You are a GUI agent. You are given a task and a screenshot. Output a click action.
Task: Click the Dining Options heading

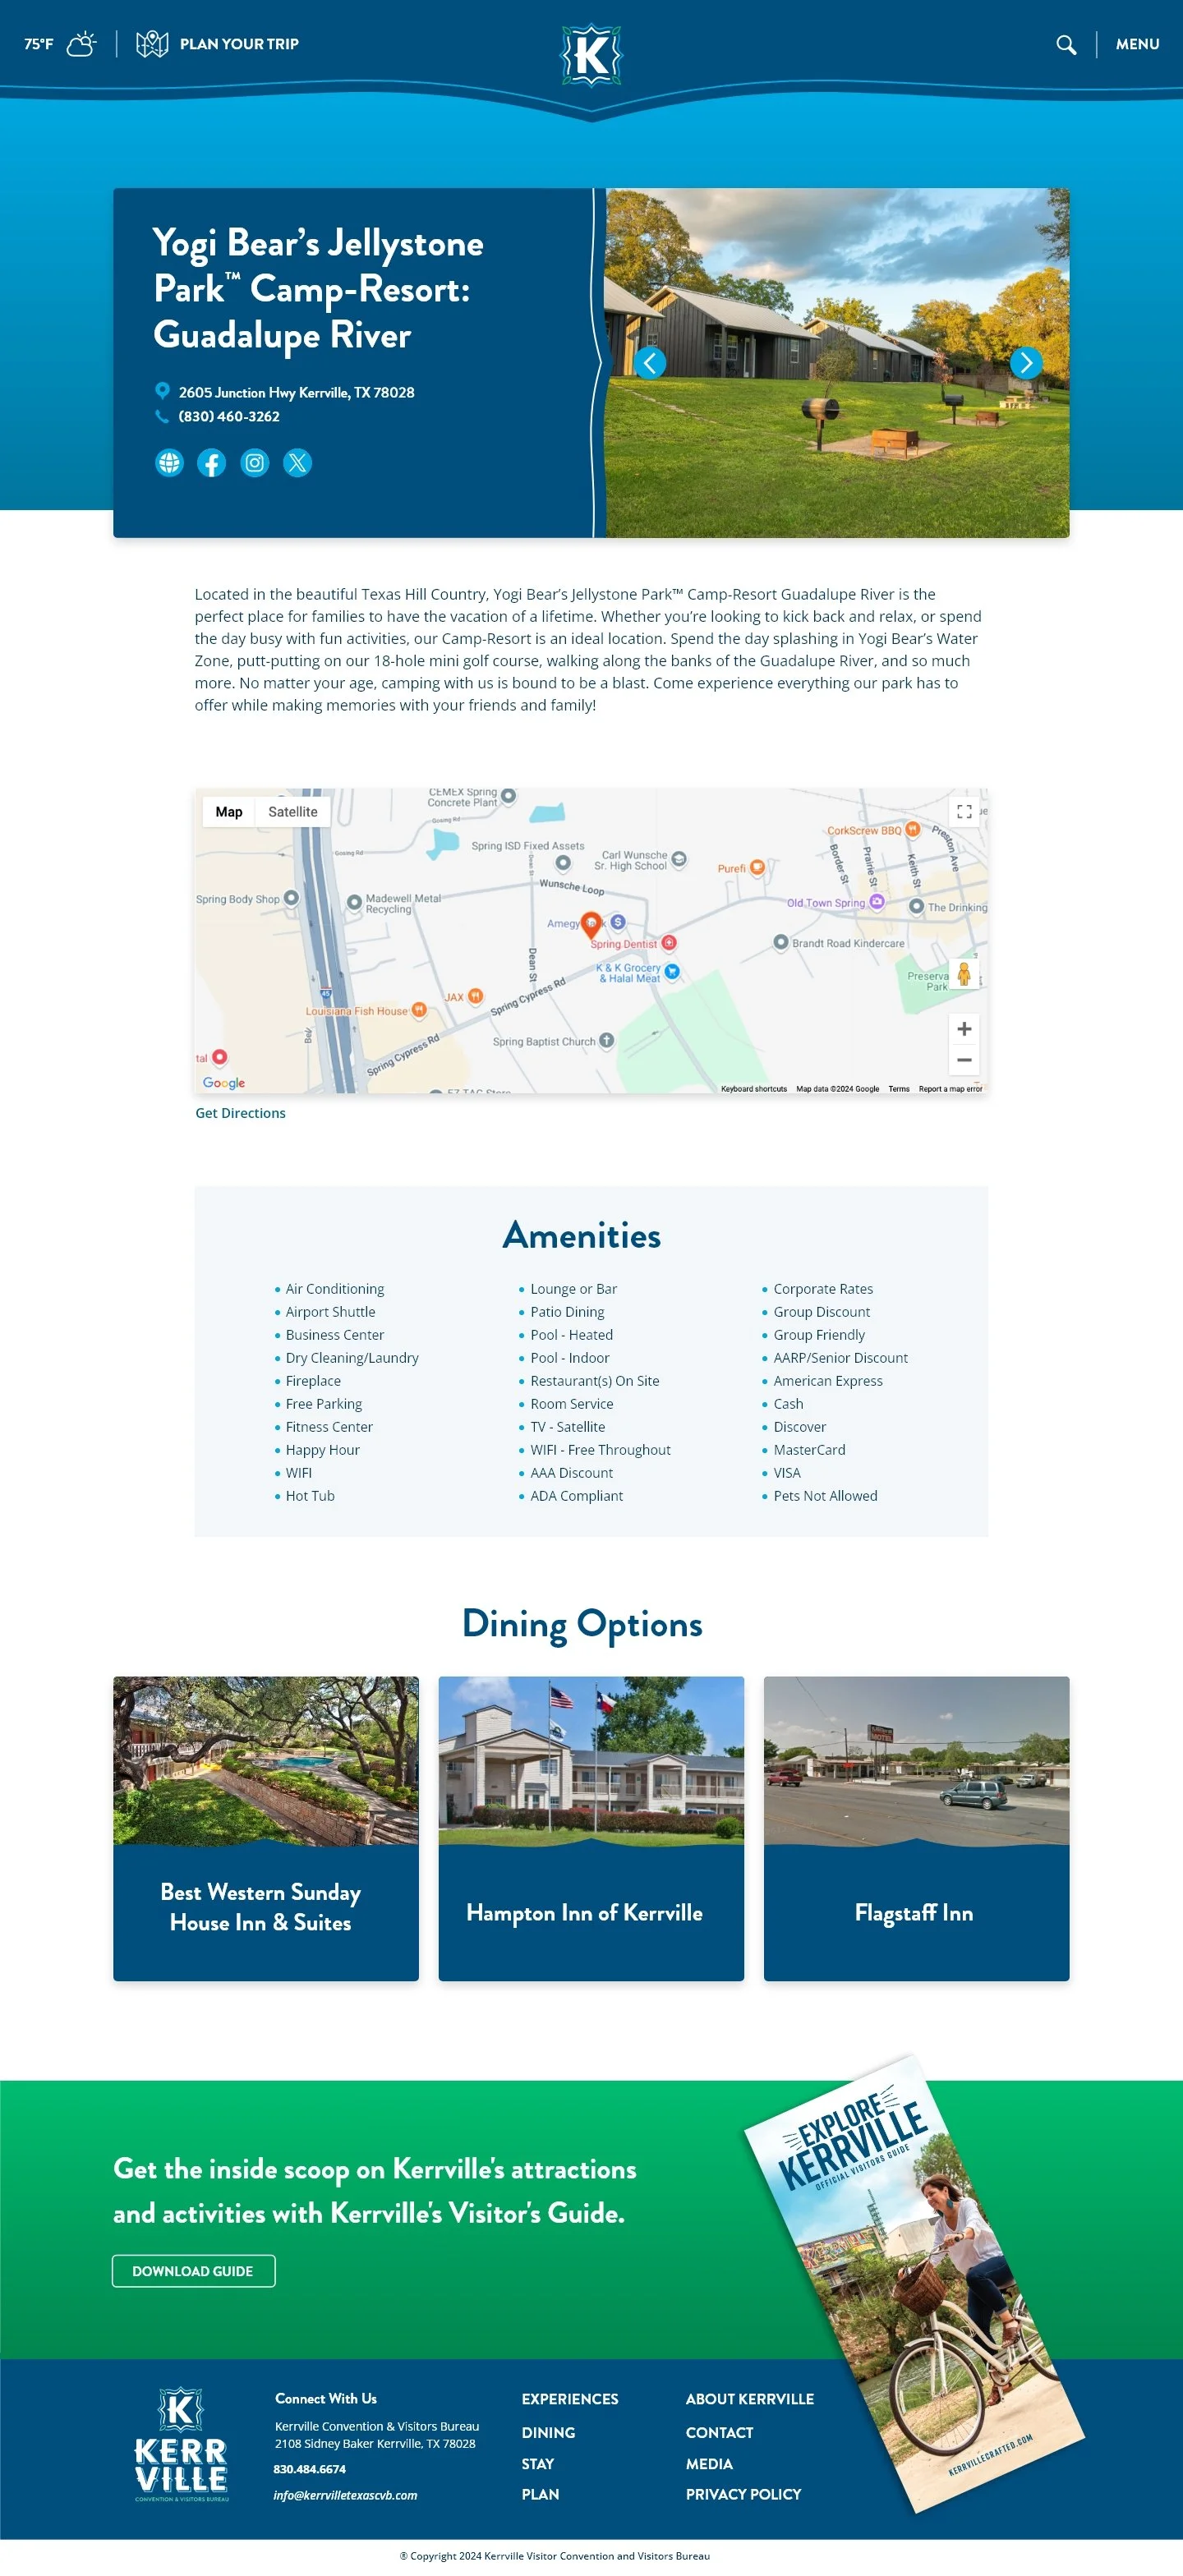(x=582, y=1625)
